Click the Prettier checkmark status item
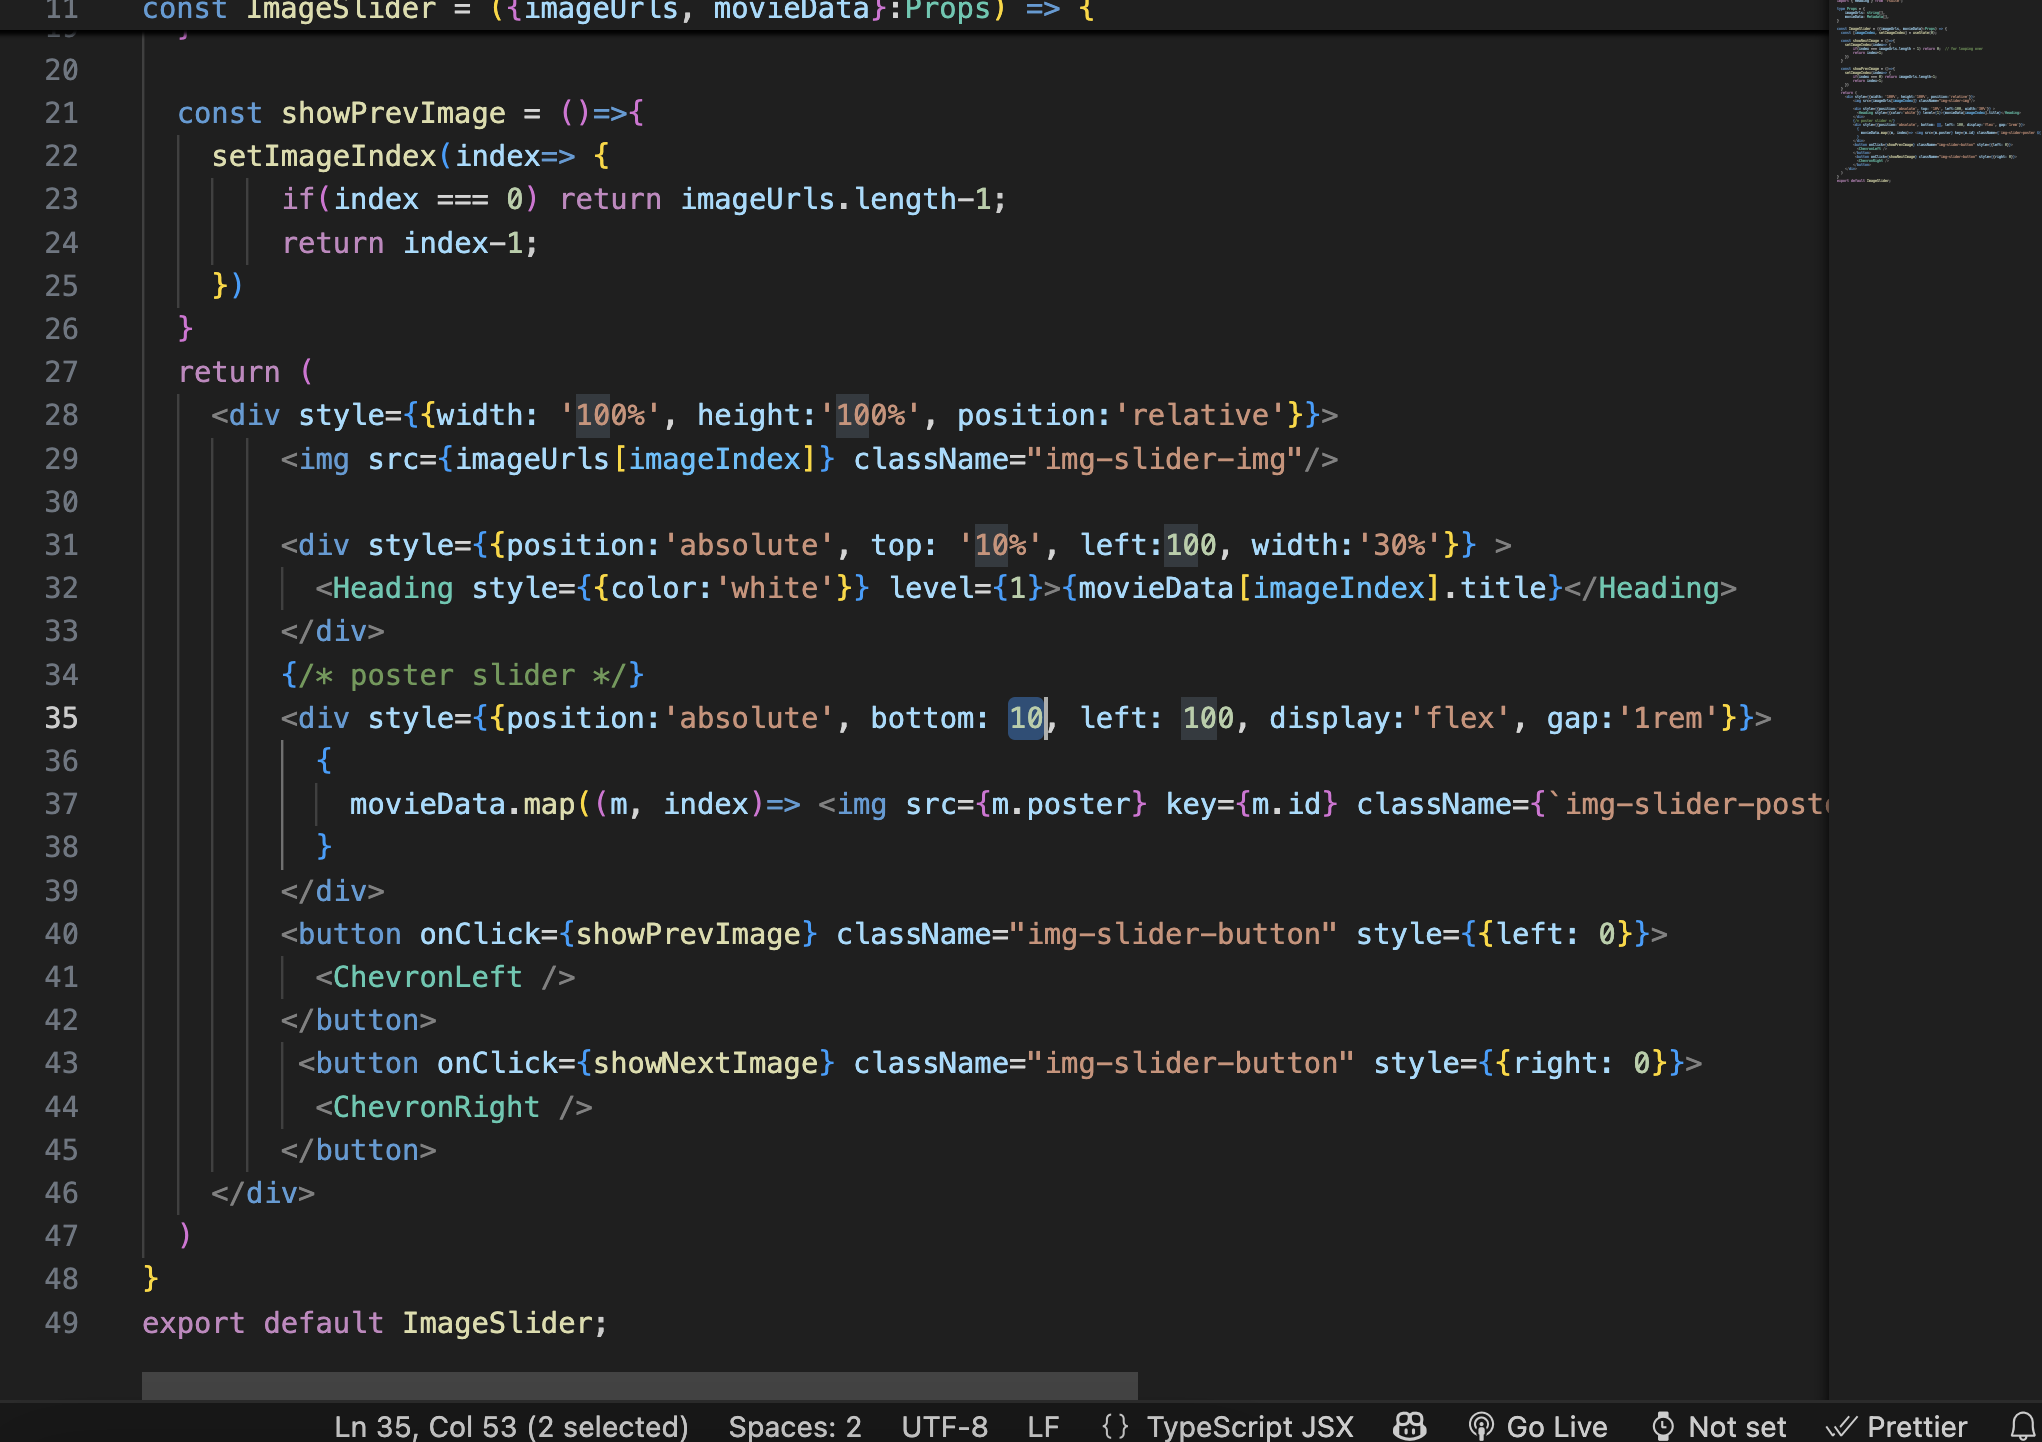The width and height of the screenshot is (2042, 1442). (1897, 1426)
